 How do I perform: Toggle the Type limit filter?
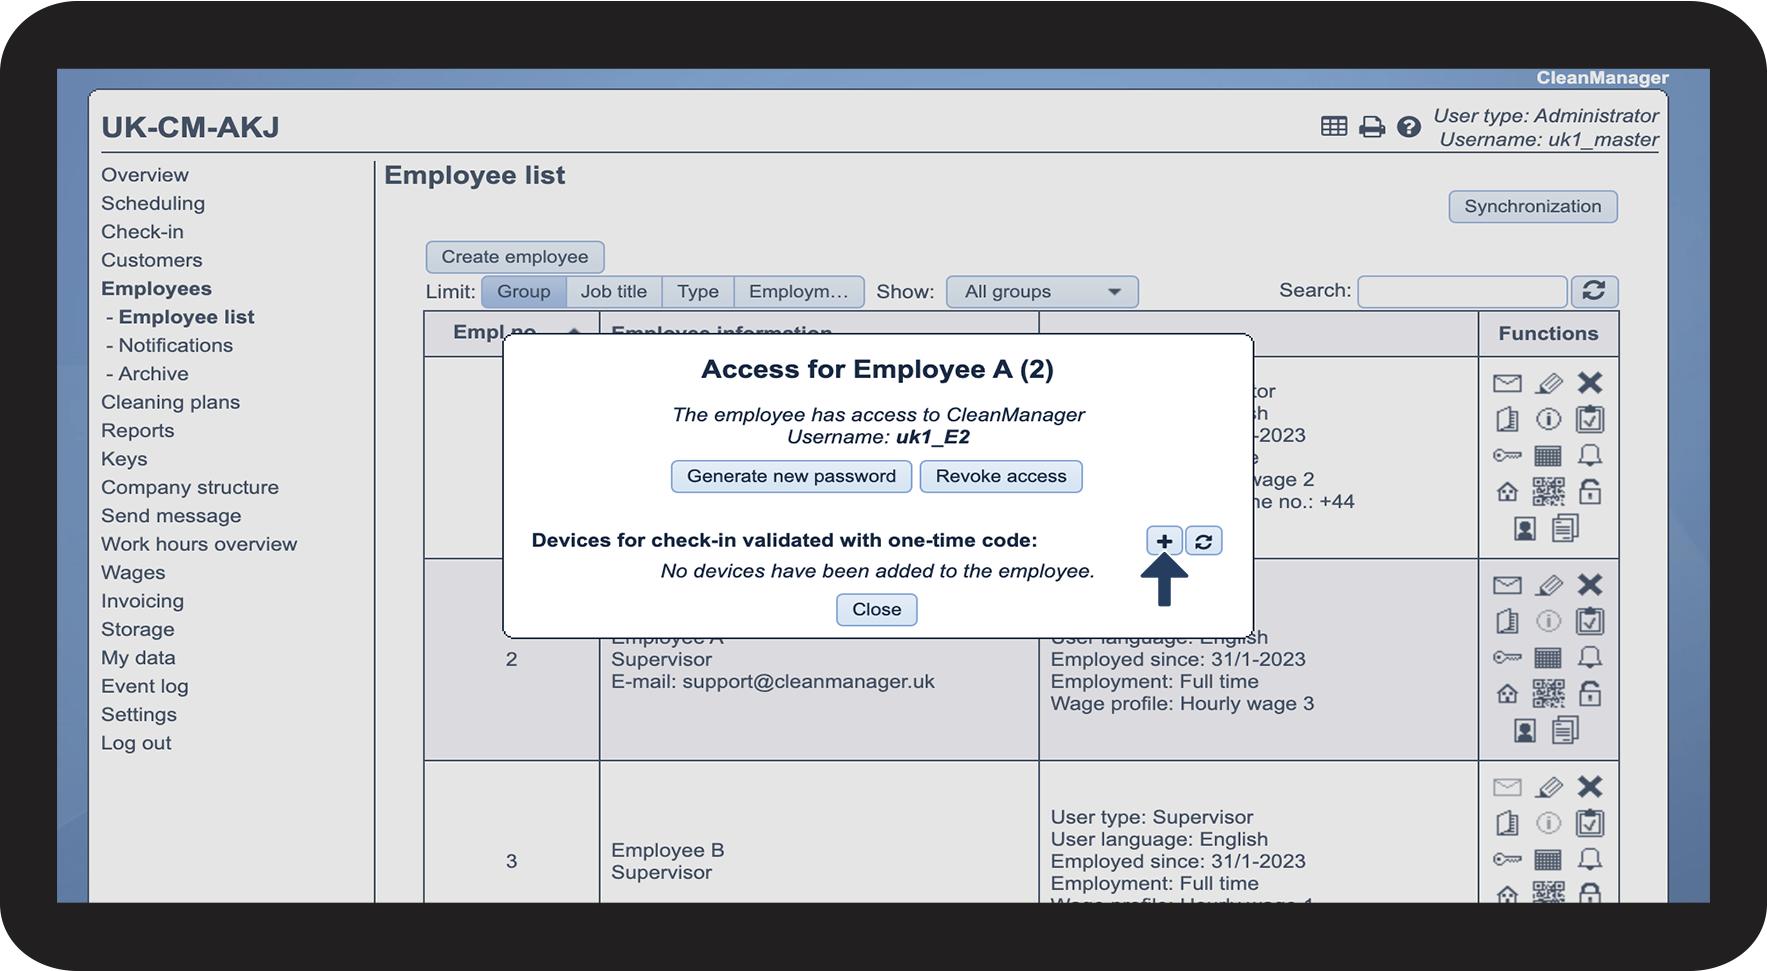[x=698, y=292]
